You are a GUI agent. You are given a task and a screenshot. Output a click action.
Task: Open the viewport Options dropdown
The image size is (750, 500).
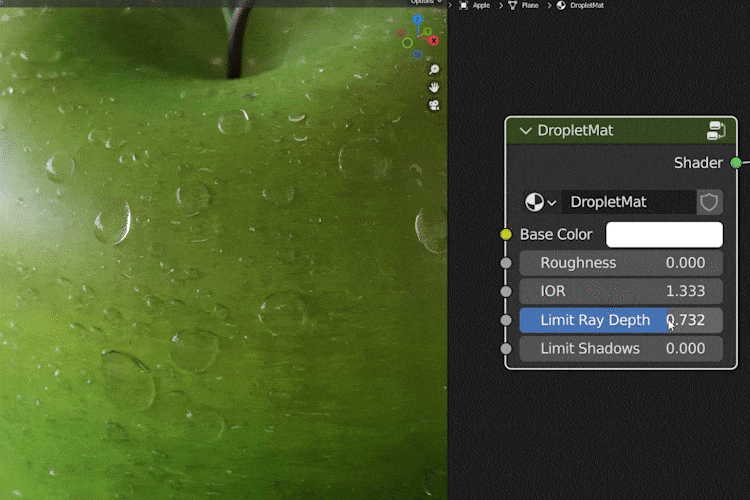pyautogui.click(x=424, y=2)
